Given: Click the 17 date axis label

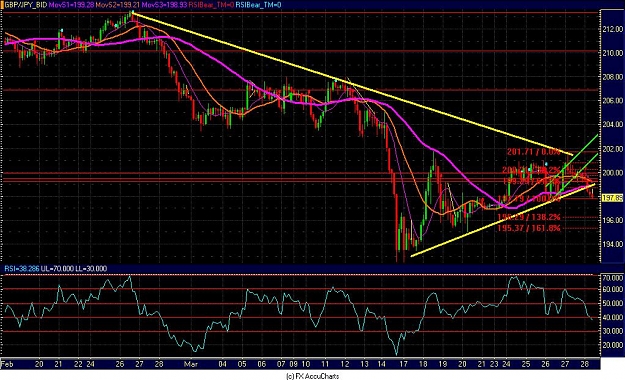Looking at the screenshot, I should (404, 364).
